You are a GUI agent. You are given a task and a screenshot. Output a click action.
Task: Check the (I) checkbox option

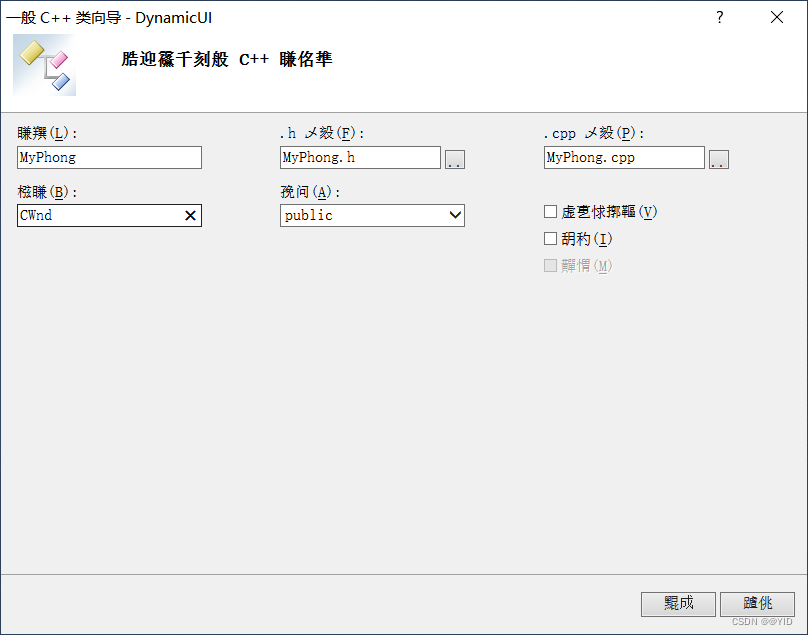tap(550, 238)
